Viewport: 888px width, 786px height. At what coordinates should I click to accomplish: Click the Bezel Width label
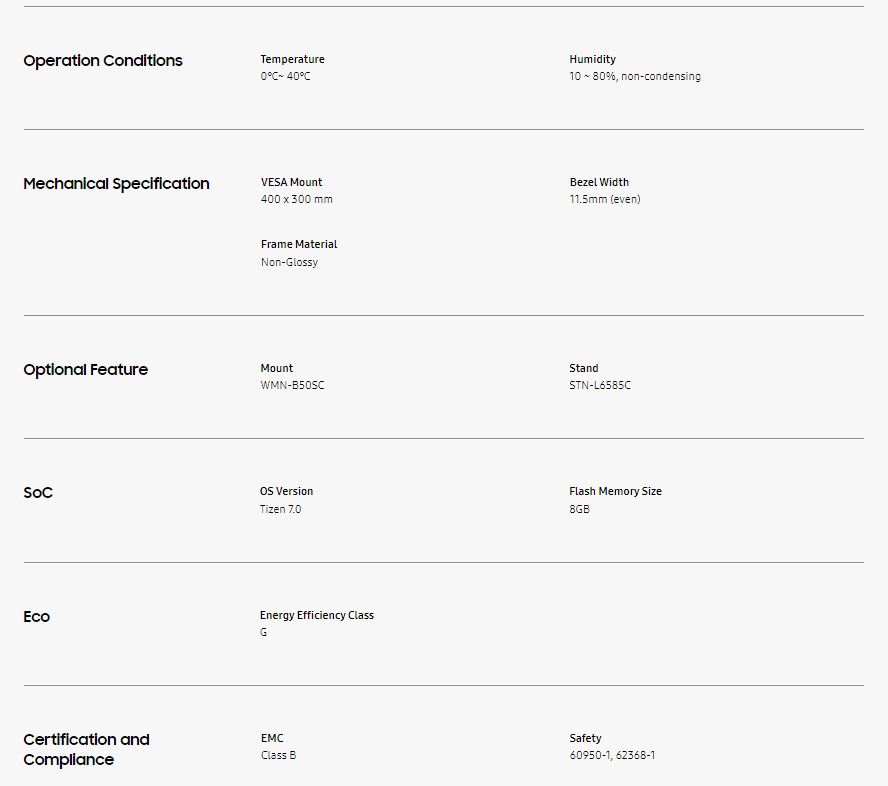click(x=599, y=182)
